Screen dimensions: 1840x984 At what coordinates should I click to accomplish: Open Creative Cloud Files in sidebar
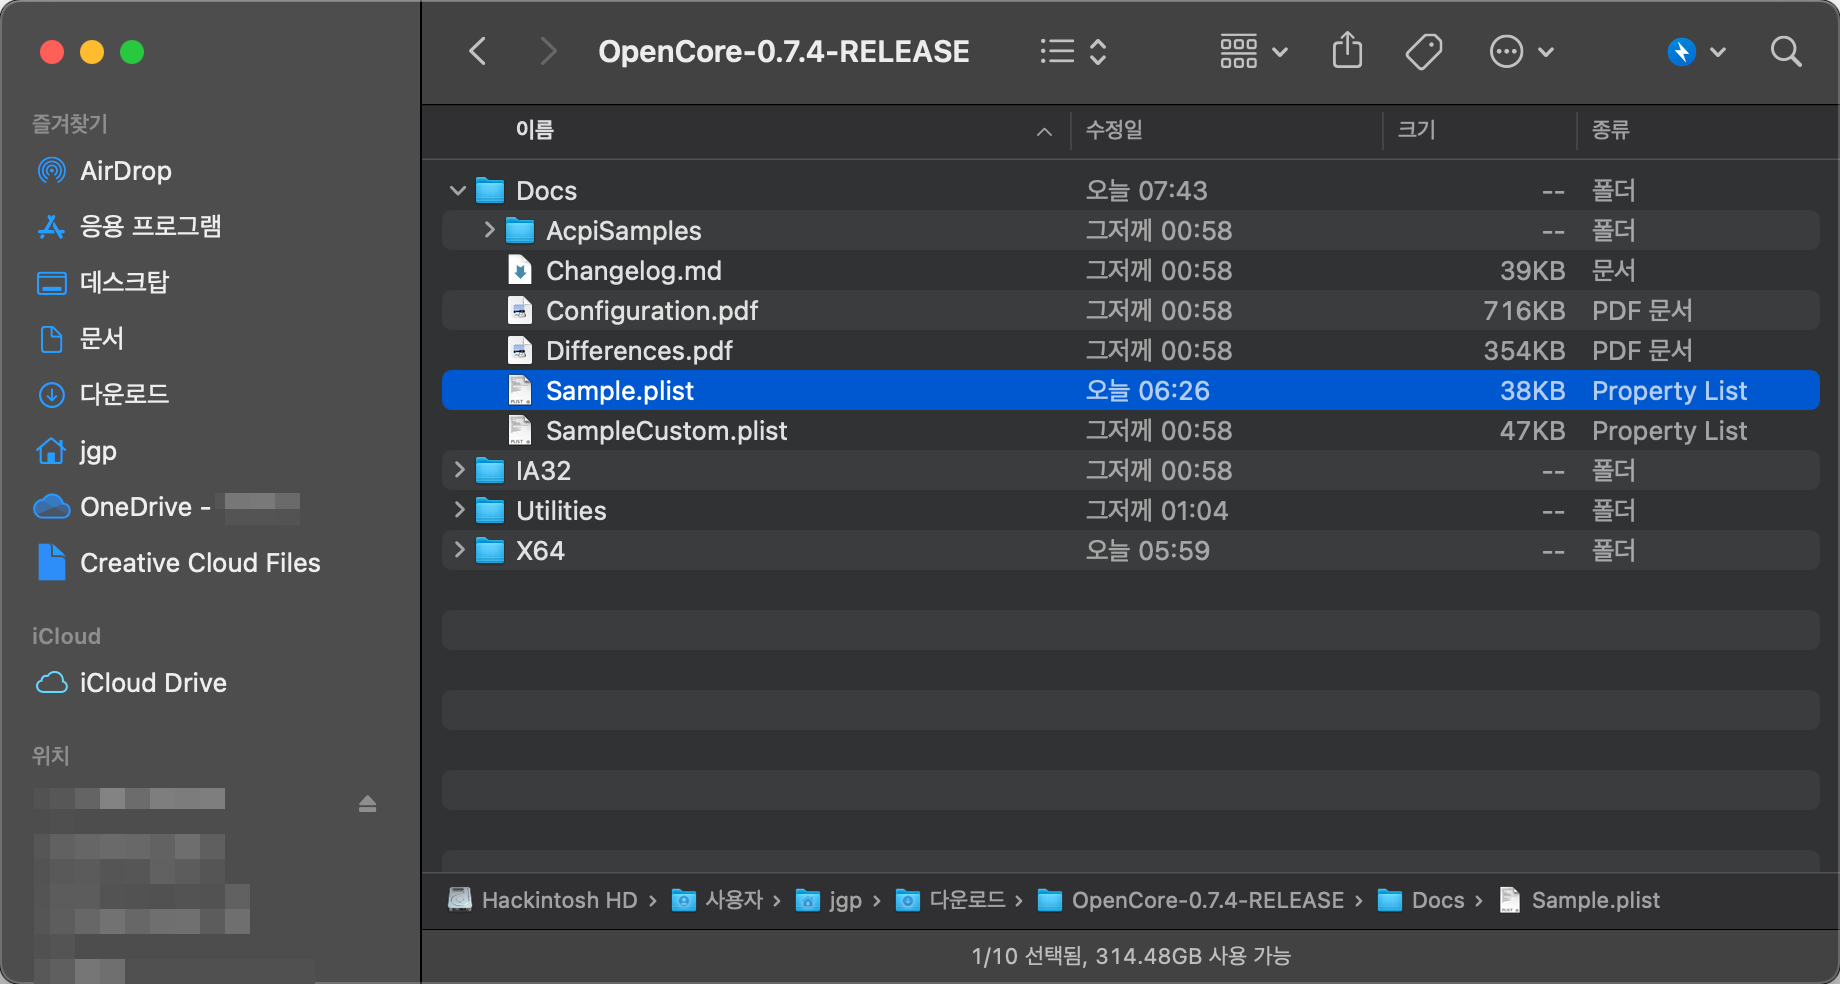click(x=200, y=563)
